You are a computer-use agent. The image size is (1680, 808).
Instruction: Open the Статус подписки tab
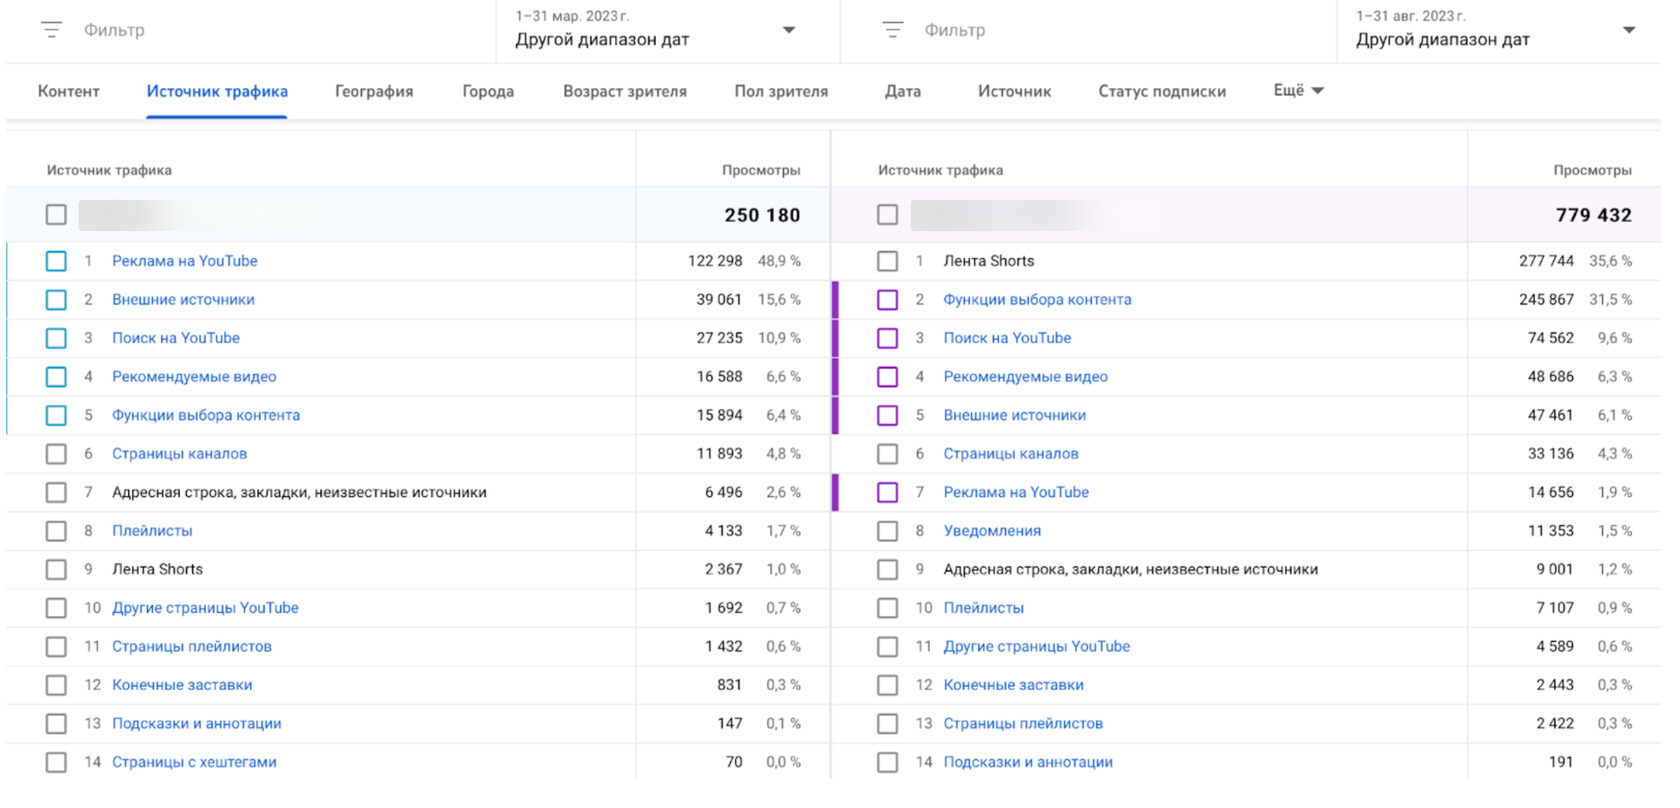1162,91
